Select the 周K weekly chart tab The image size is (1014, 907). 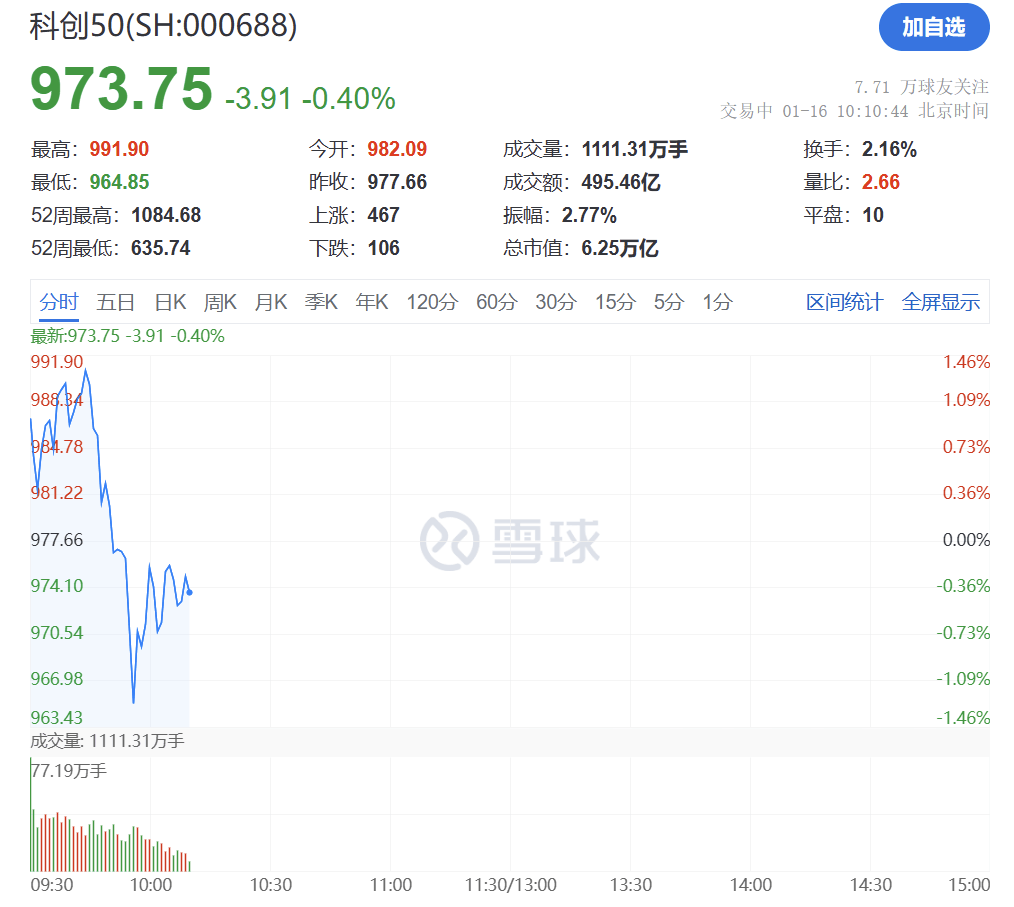(220, 301)
